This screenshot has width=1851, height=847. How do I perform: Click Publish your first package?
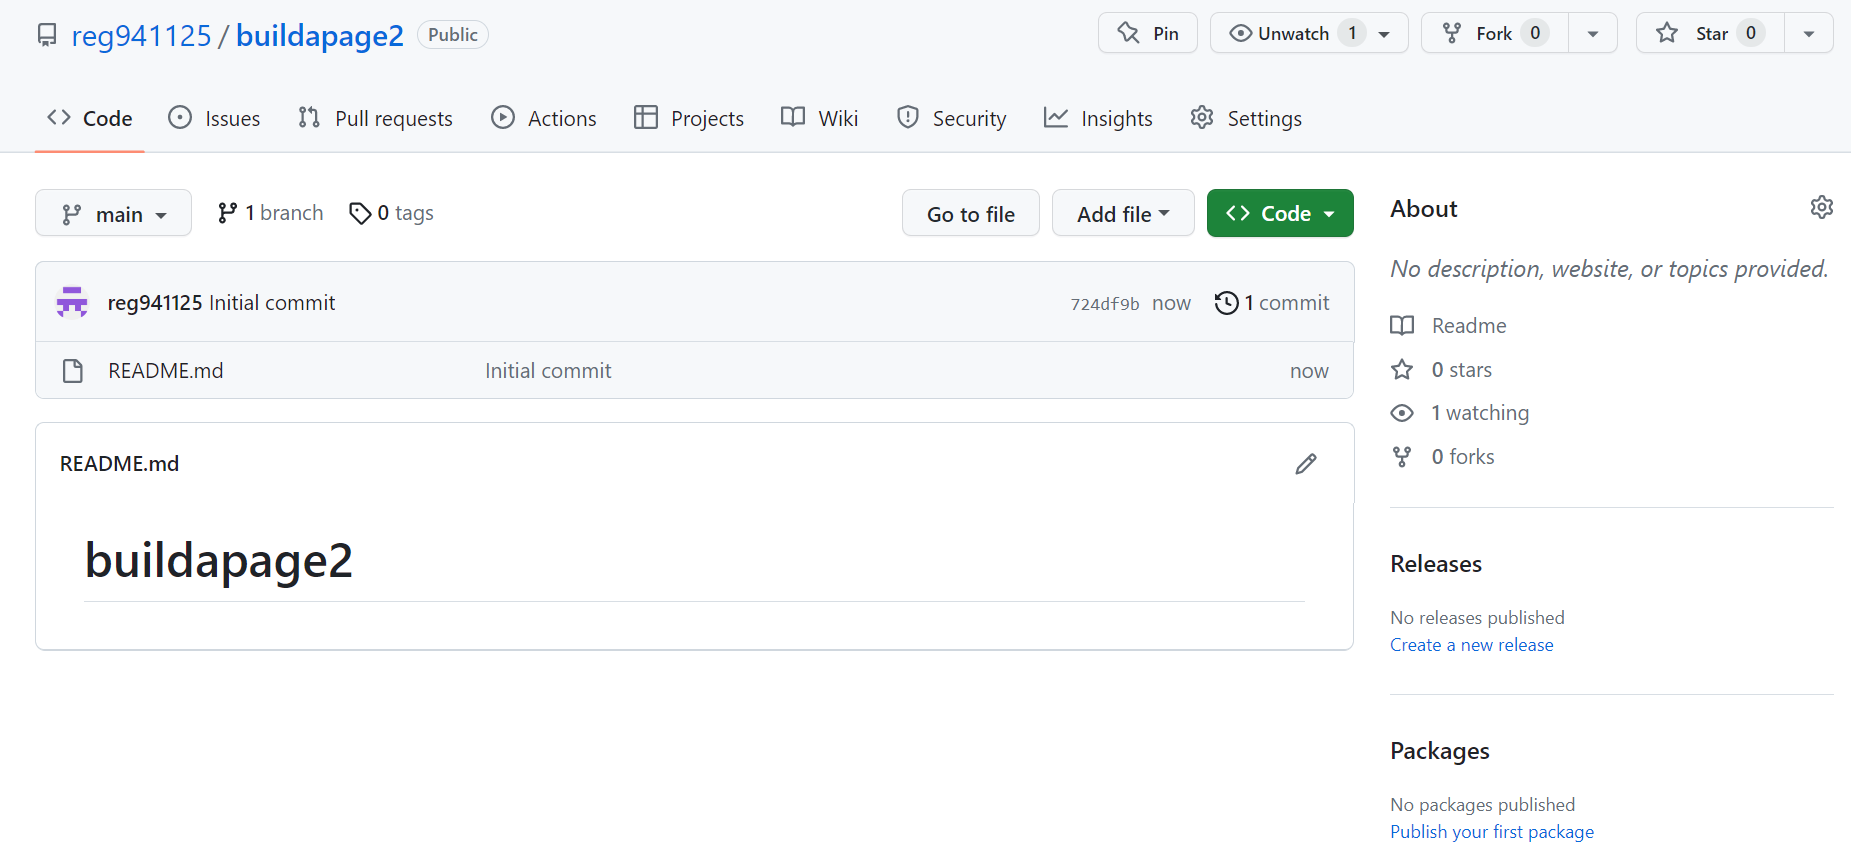[1492, 832]
